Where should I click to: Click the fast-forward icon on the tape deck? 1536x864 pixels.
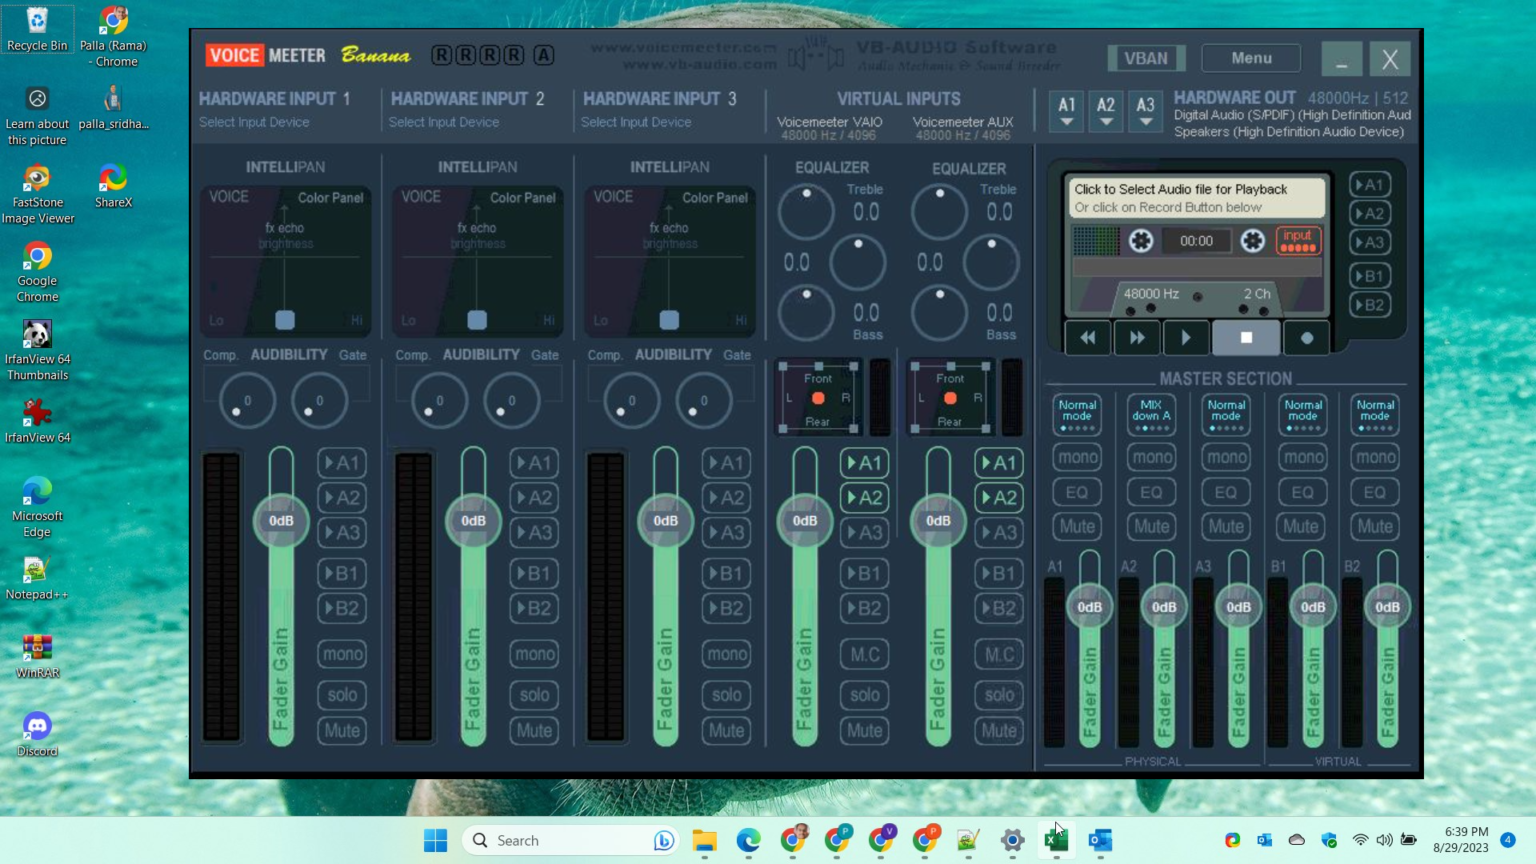[1137, 337]
